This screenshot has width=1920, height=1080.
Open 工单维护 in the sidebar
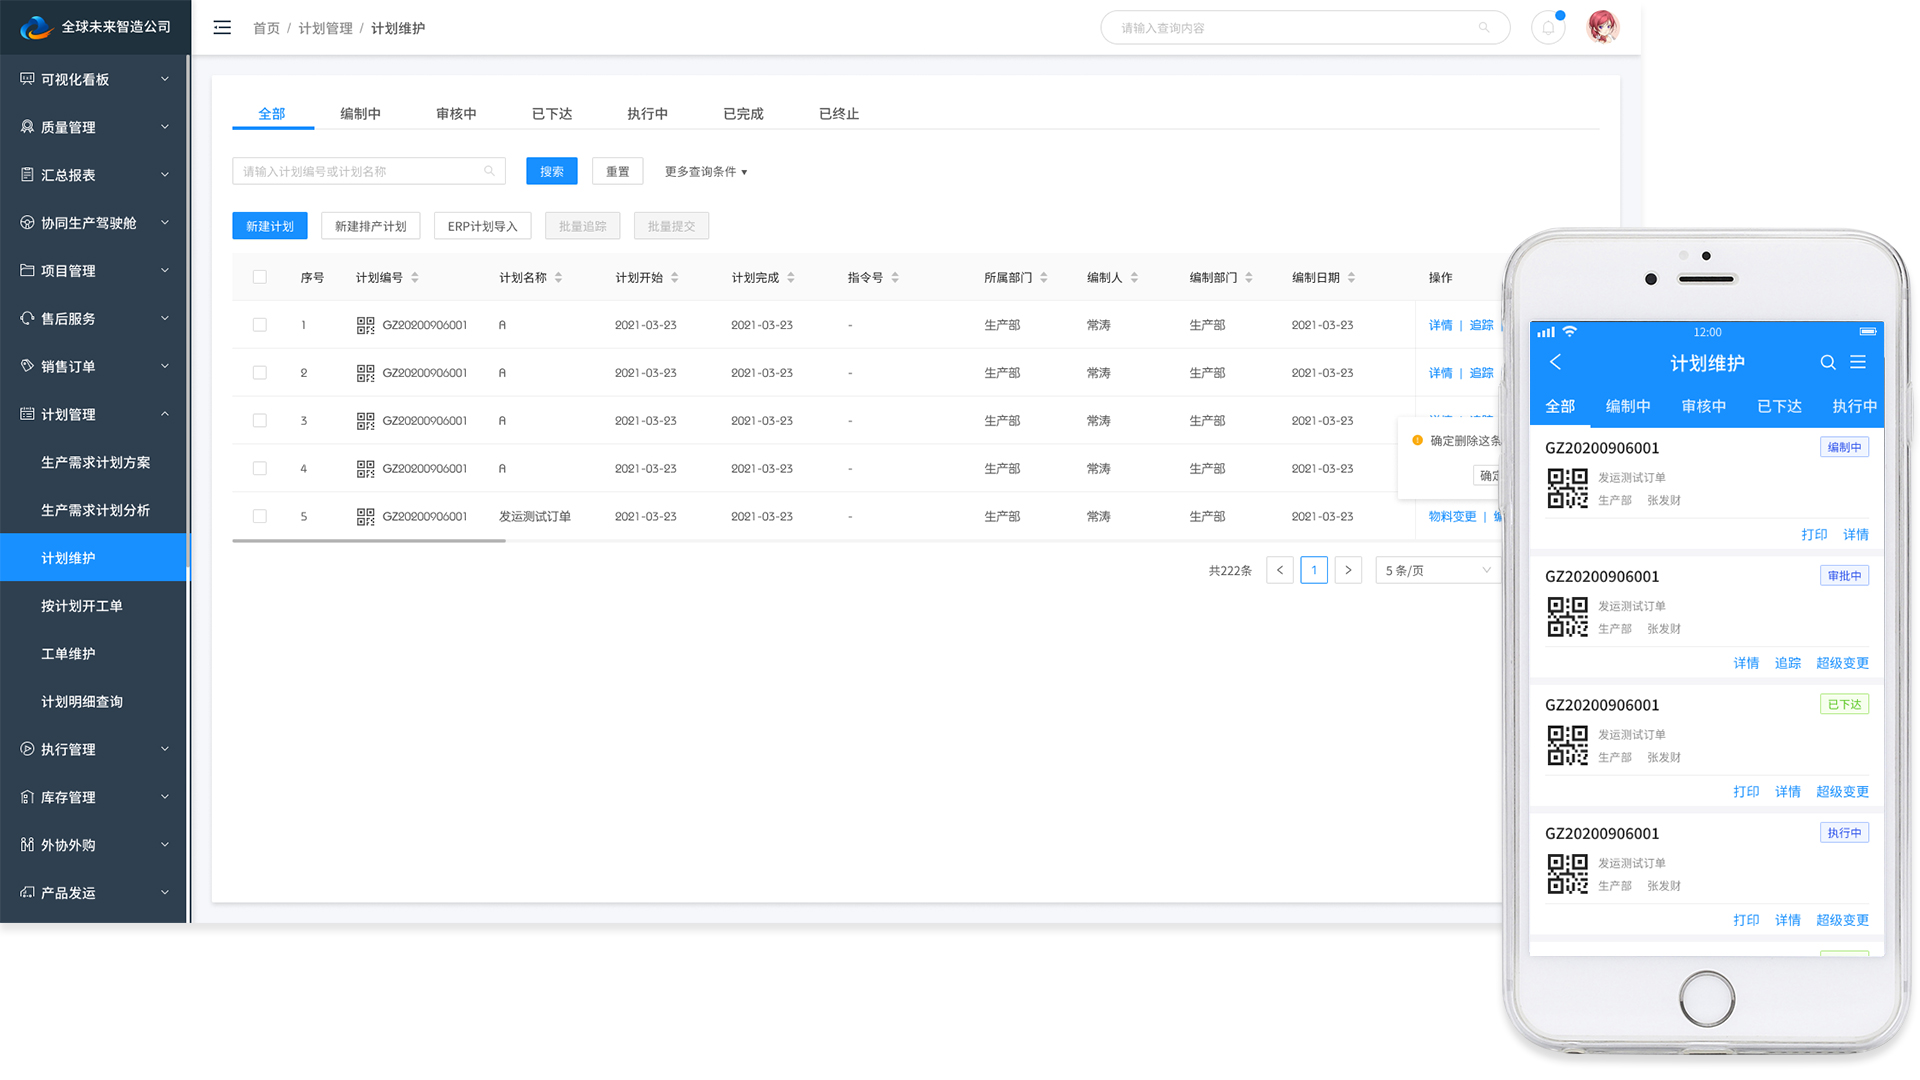(x=68, y=653)
